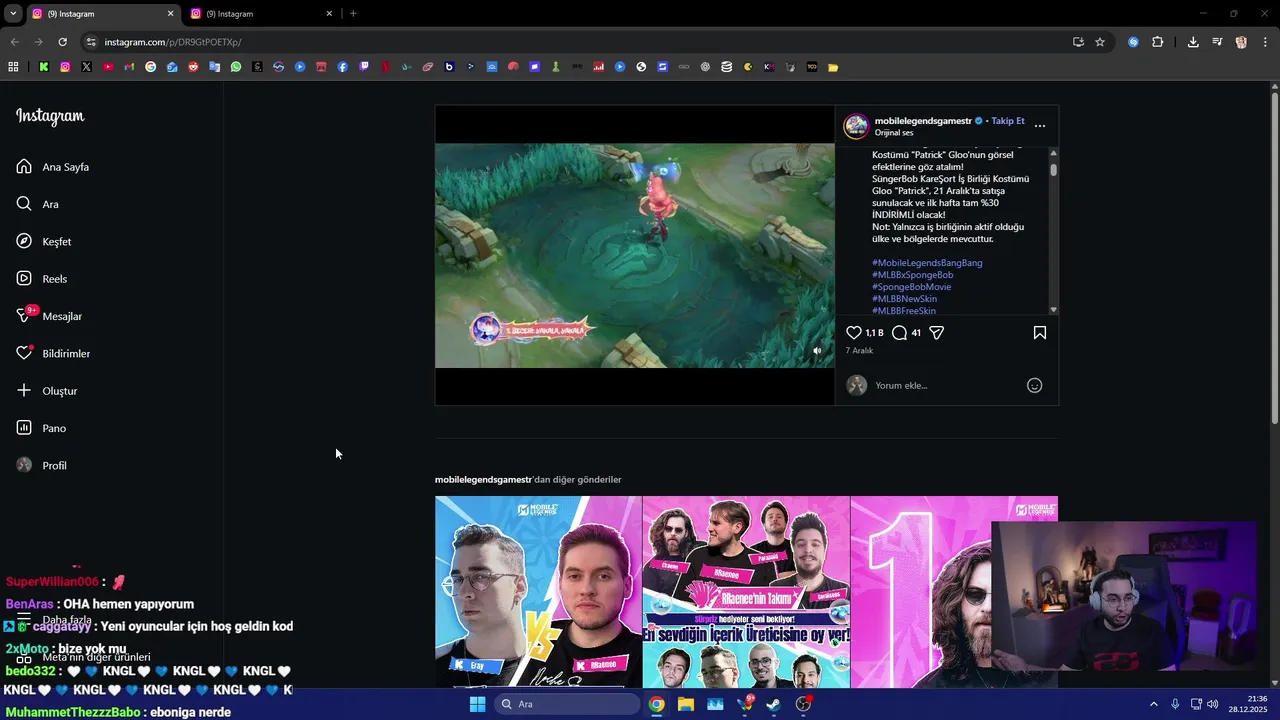Image resolution: width=1280 pixels, height=720 pixels.
Task: Open the Profil page in the sidebar
Action: coord(42,466)
